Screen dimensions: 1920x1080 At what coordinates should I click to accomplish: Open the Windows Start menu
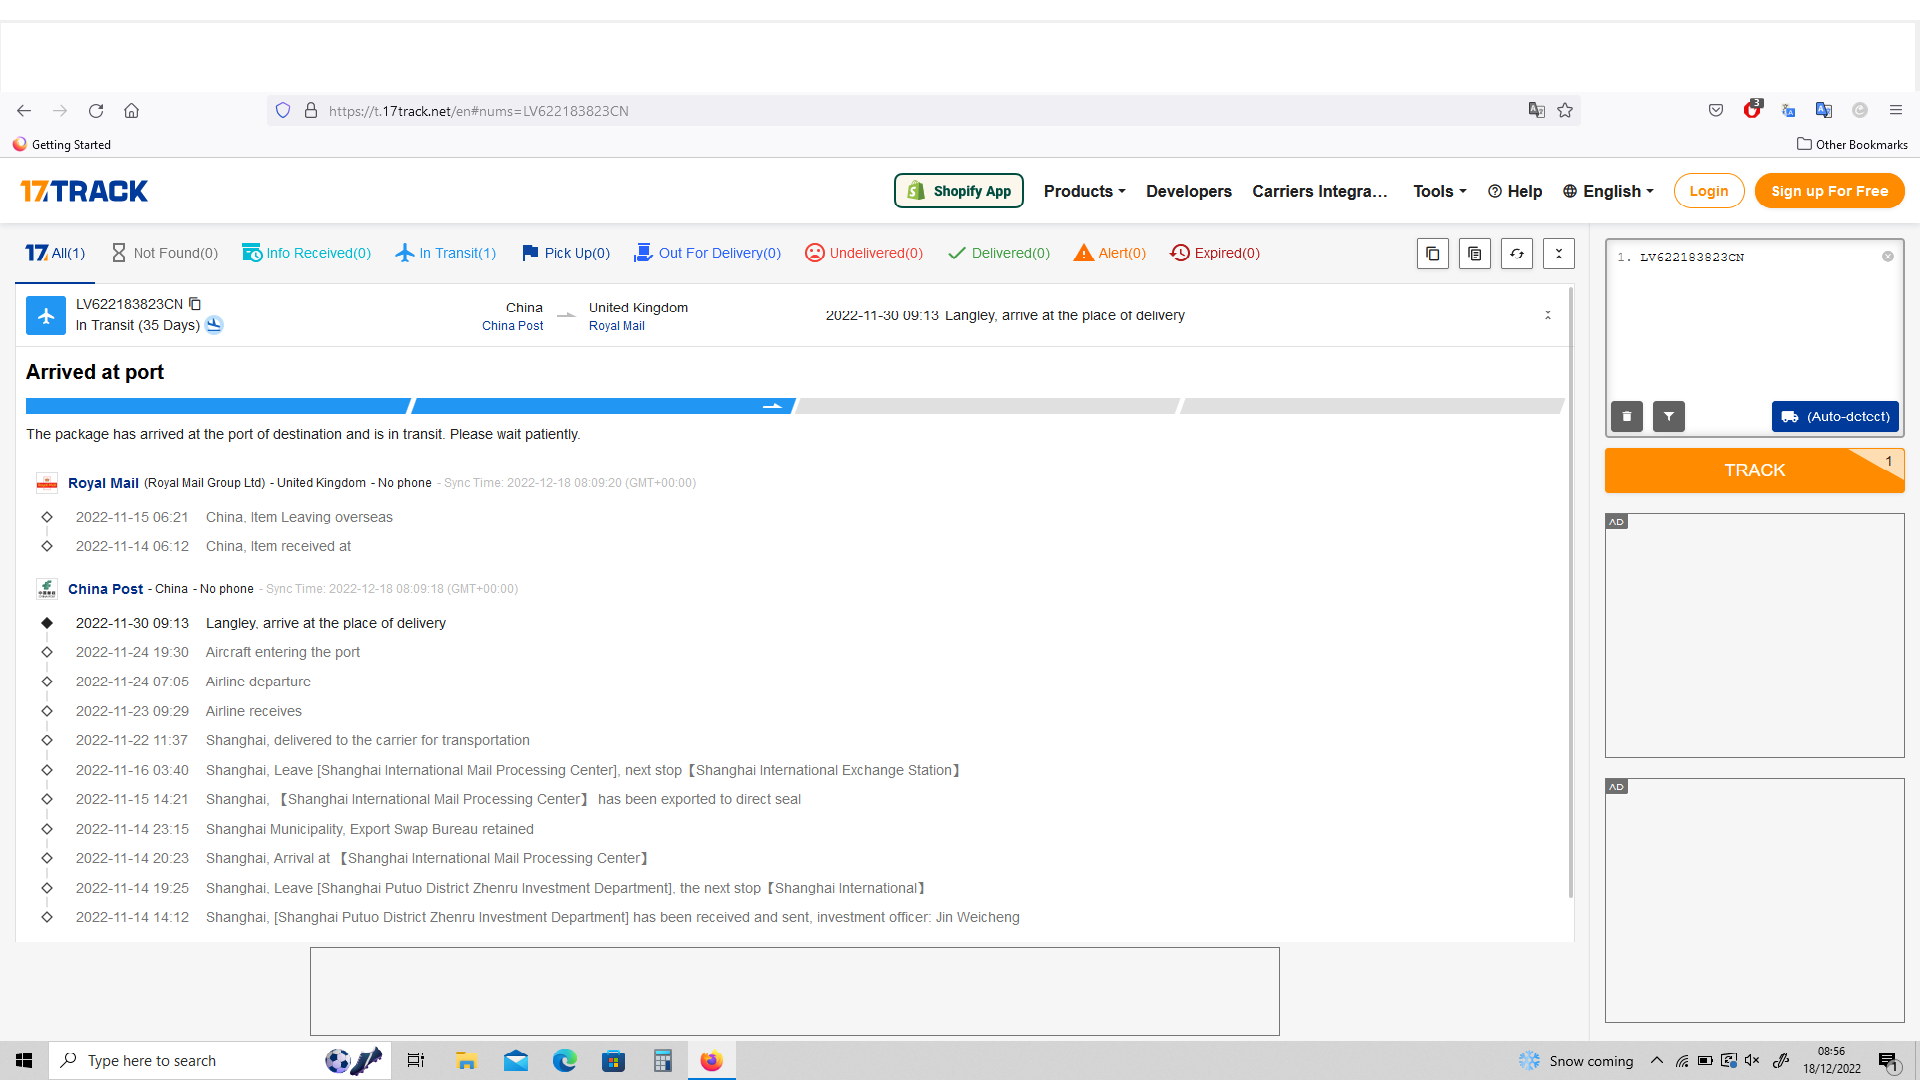(x=24, y=1060)
